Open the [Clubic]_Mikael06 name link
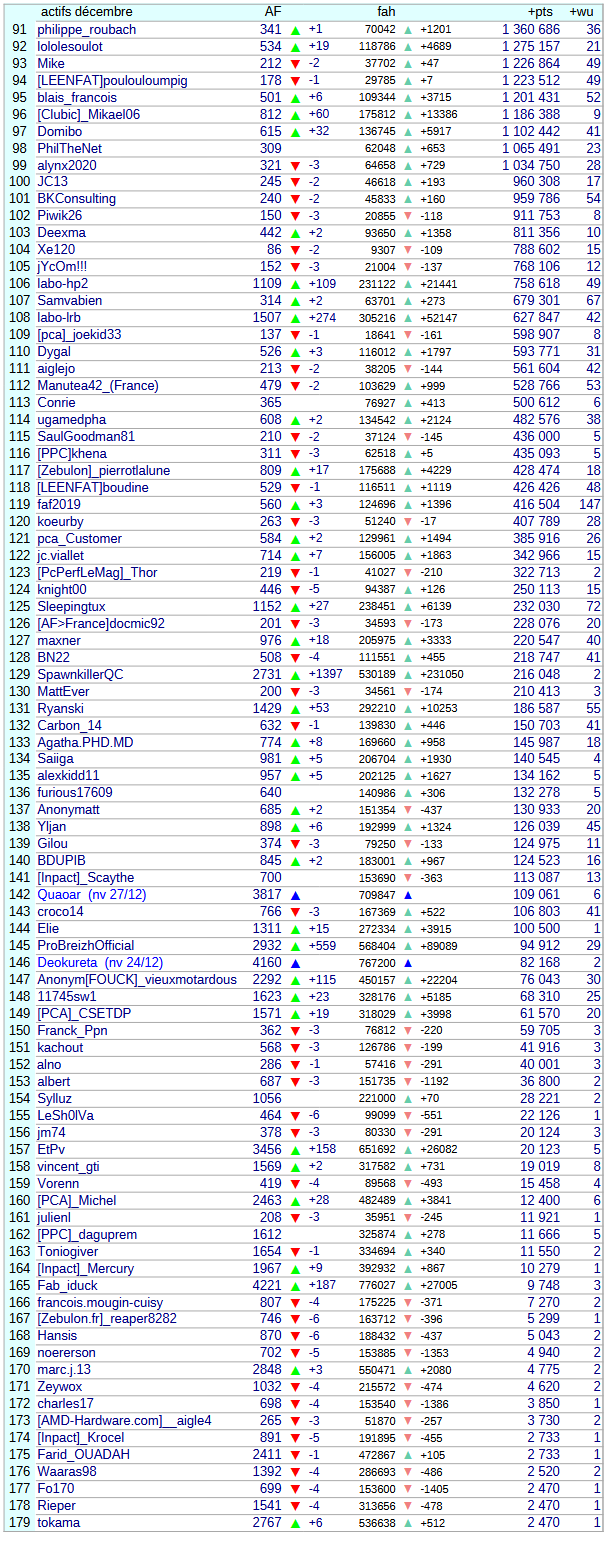 89,115
